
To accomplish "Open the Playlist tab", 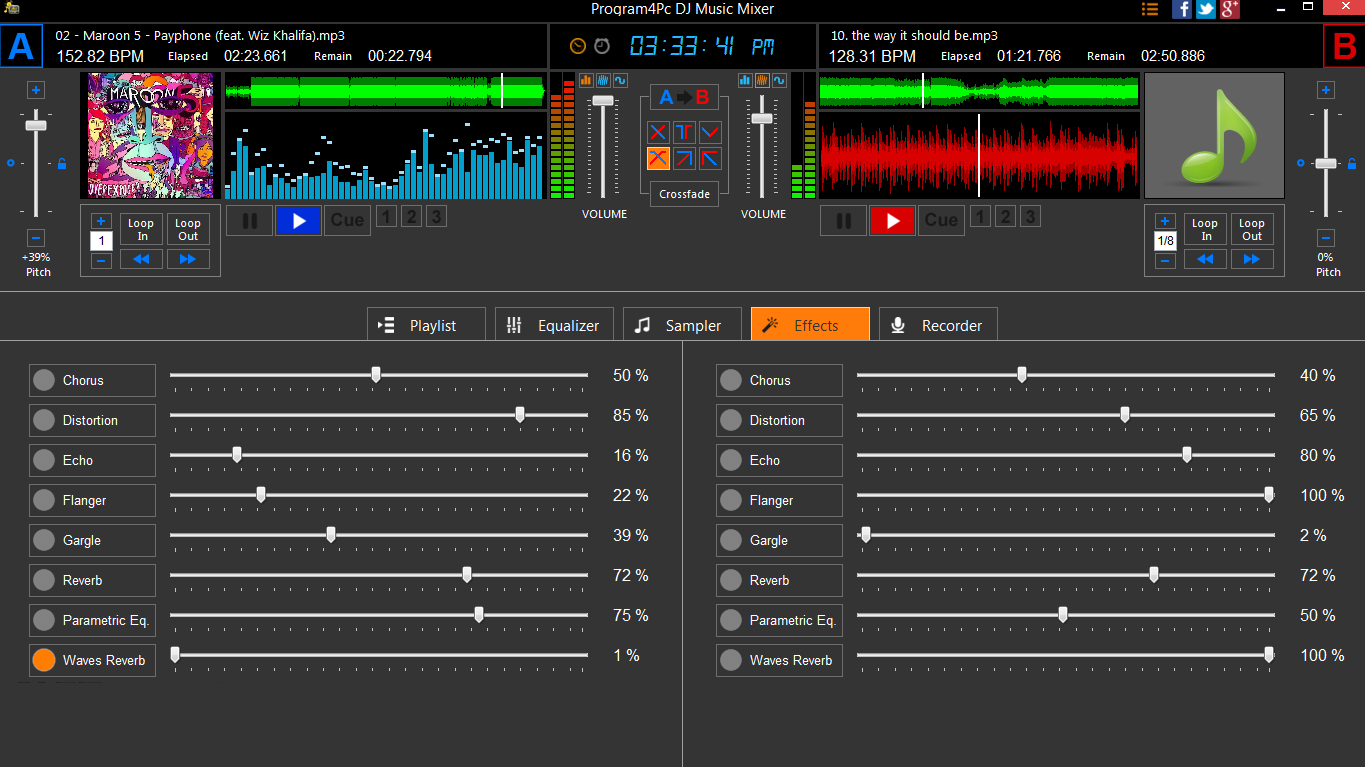I will point(426,324).
